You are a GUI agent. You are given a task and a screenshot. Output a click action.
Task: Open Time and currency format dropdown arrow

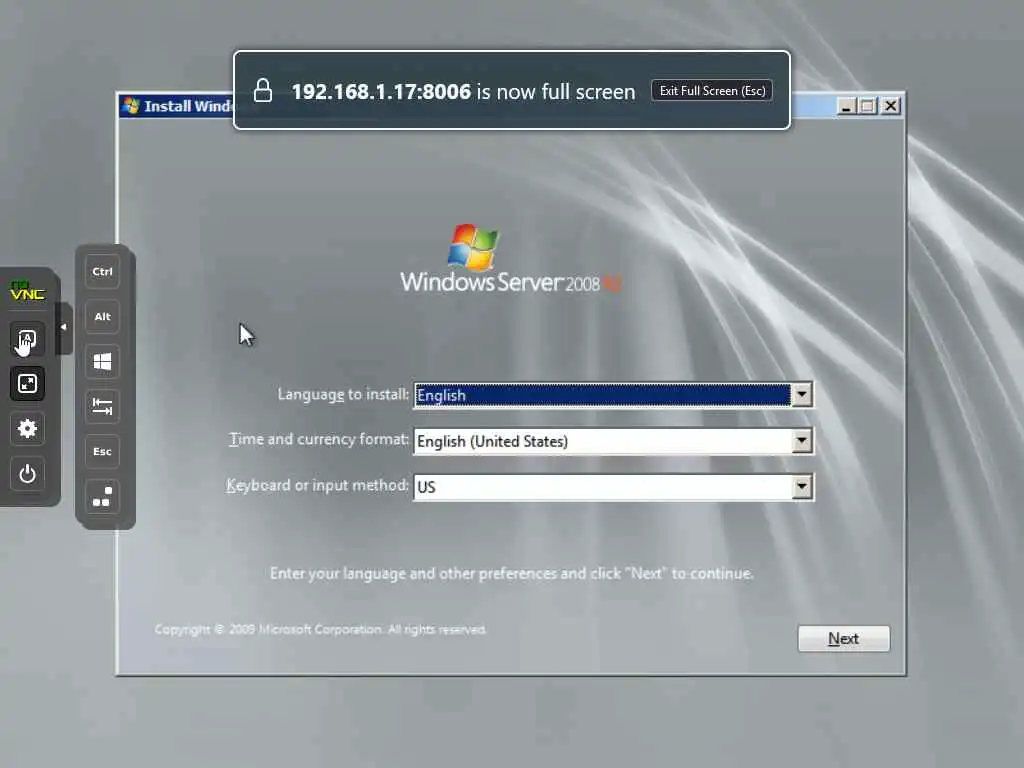click(x=801, y=441)
